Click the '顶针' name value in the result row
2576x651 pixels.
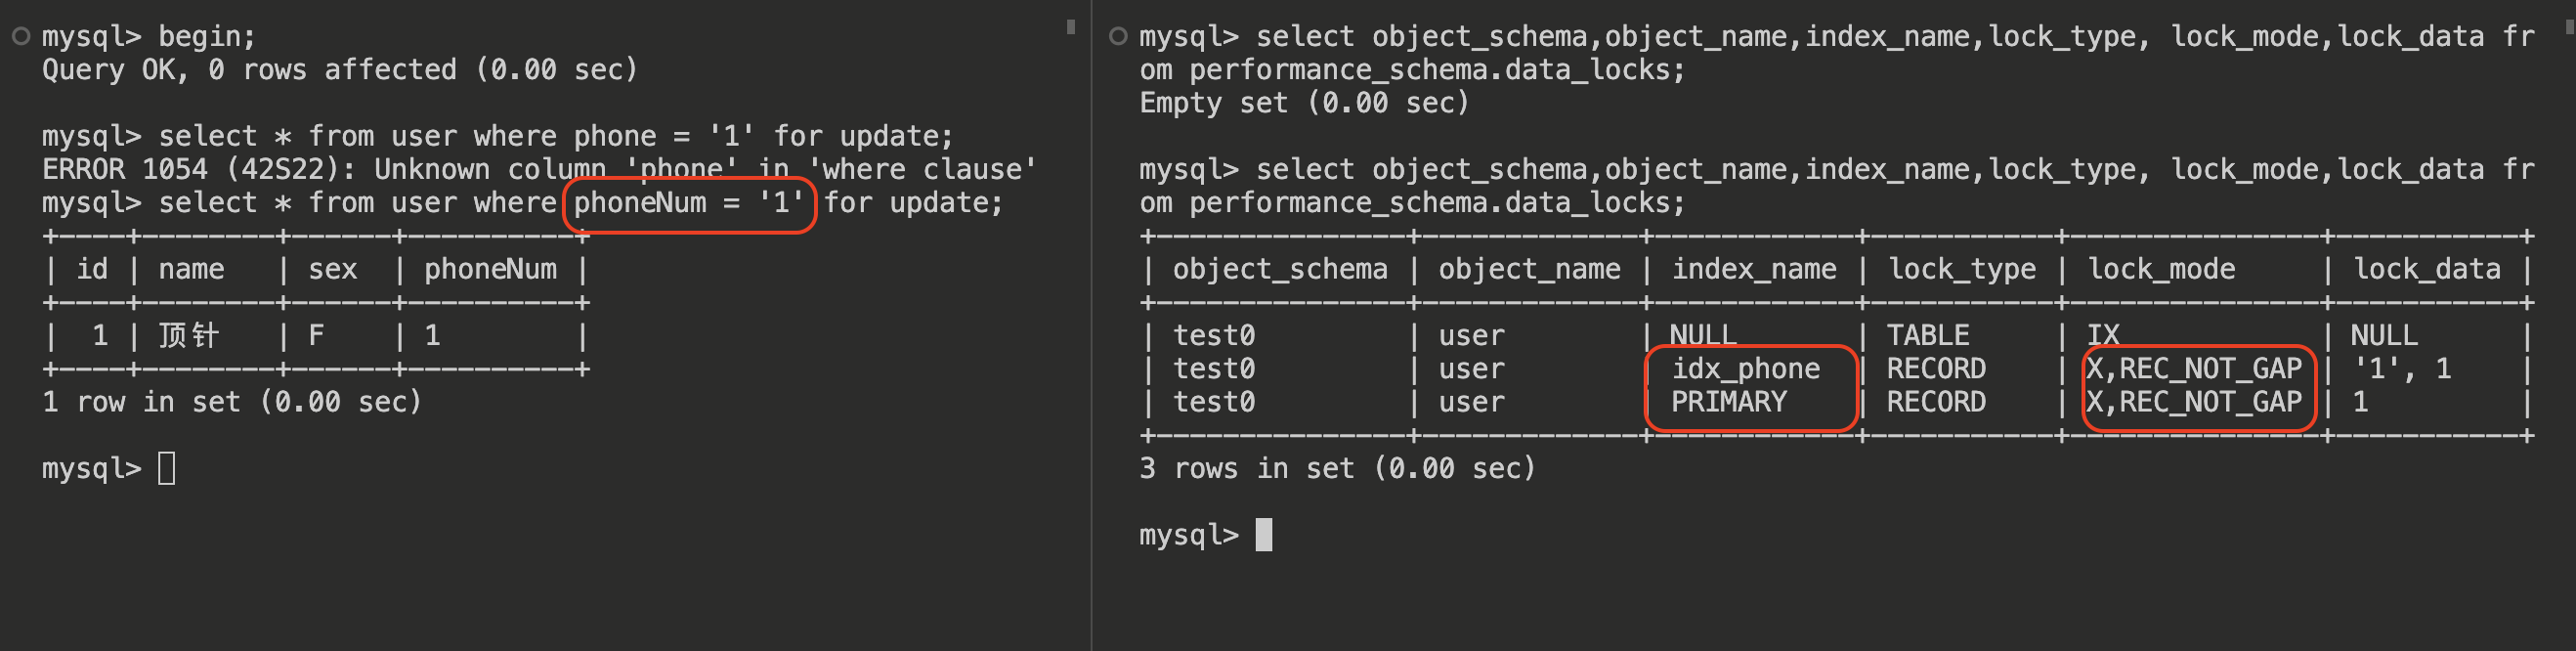[x=188, y=335]
